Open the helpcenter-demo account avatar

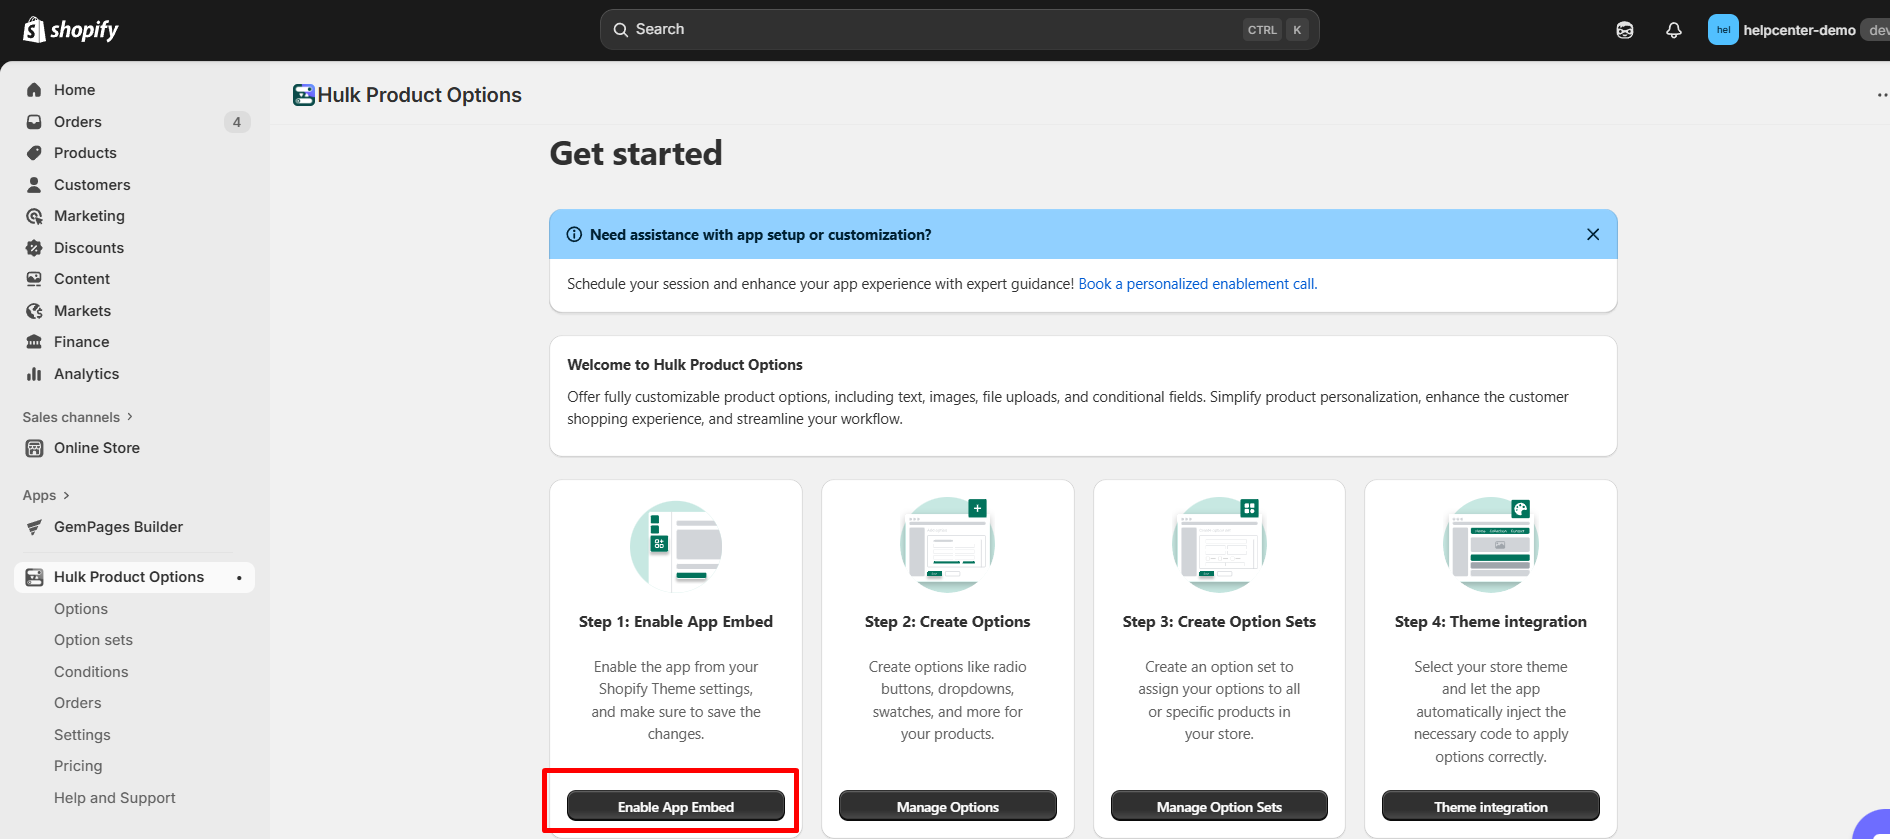pos(1723,30)
